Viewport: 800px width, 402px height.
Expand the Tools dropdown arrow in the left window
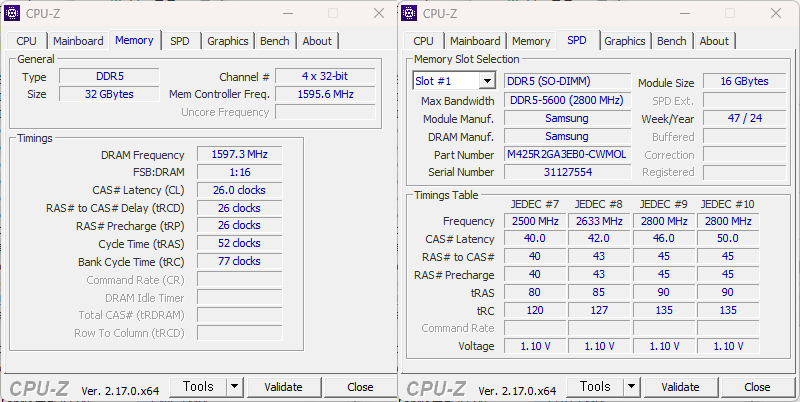click(234, 387)
